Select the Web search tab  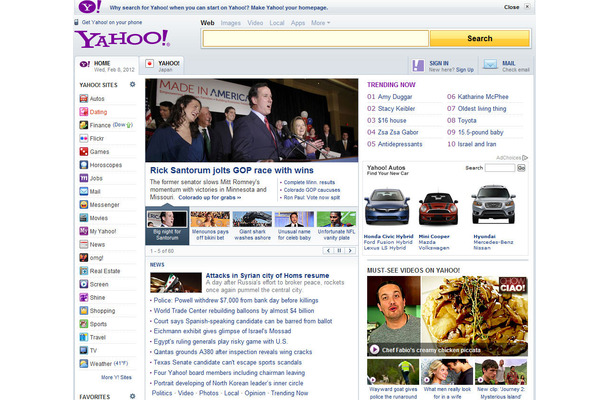click(x=207, y=23)
